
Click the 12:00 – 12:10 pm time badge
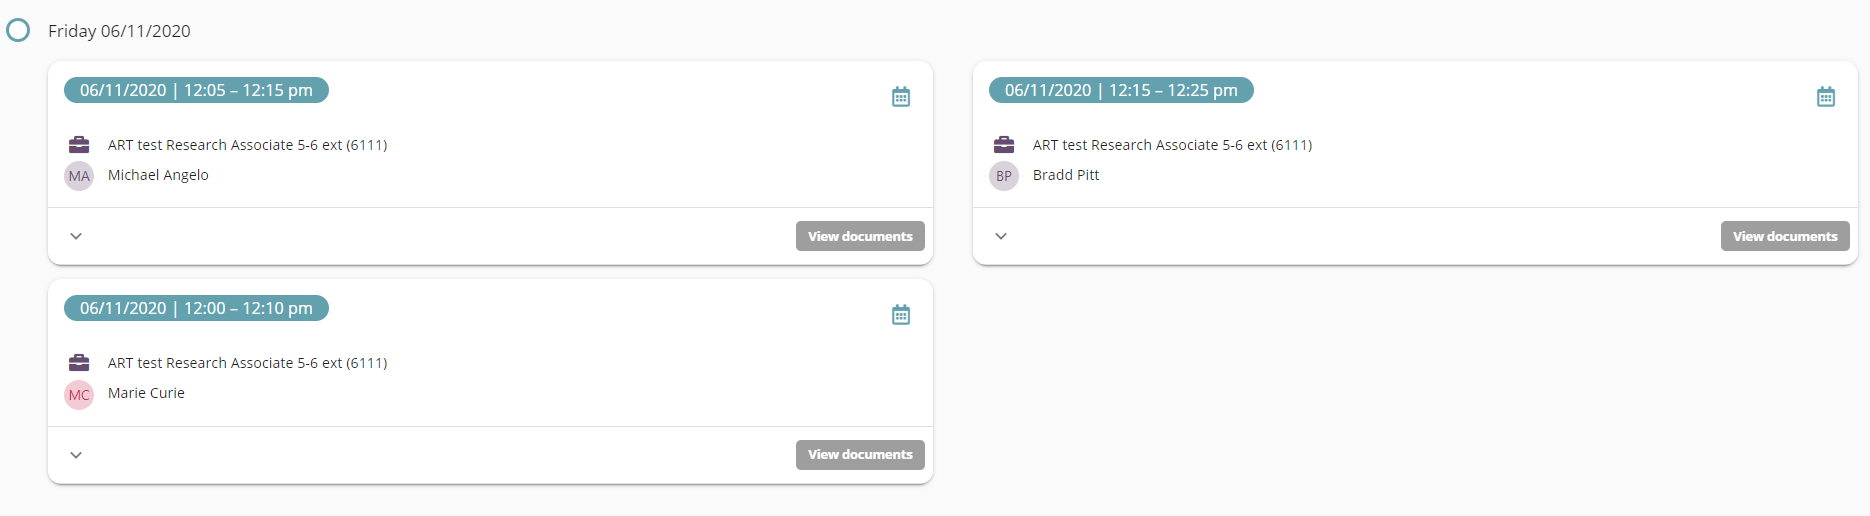pyautogui.click(x=196, y=308)
